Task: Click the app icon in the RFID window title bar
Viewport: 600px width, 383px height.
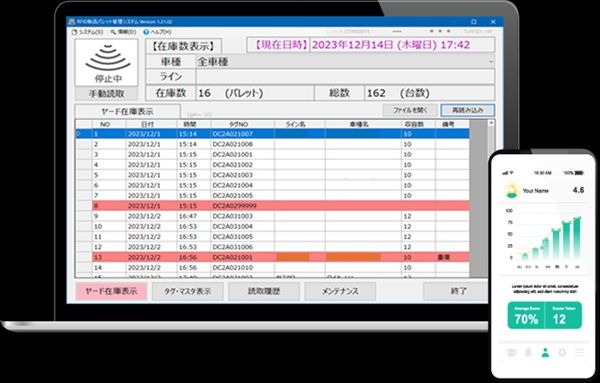Action: (x=72, y=22)
